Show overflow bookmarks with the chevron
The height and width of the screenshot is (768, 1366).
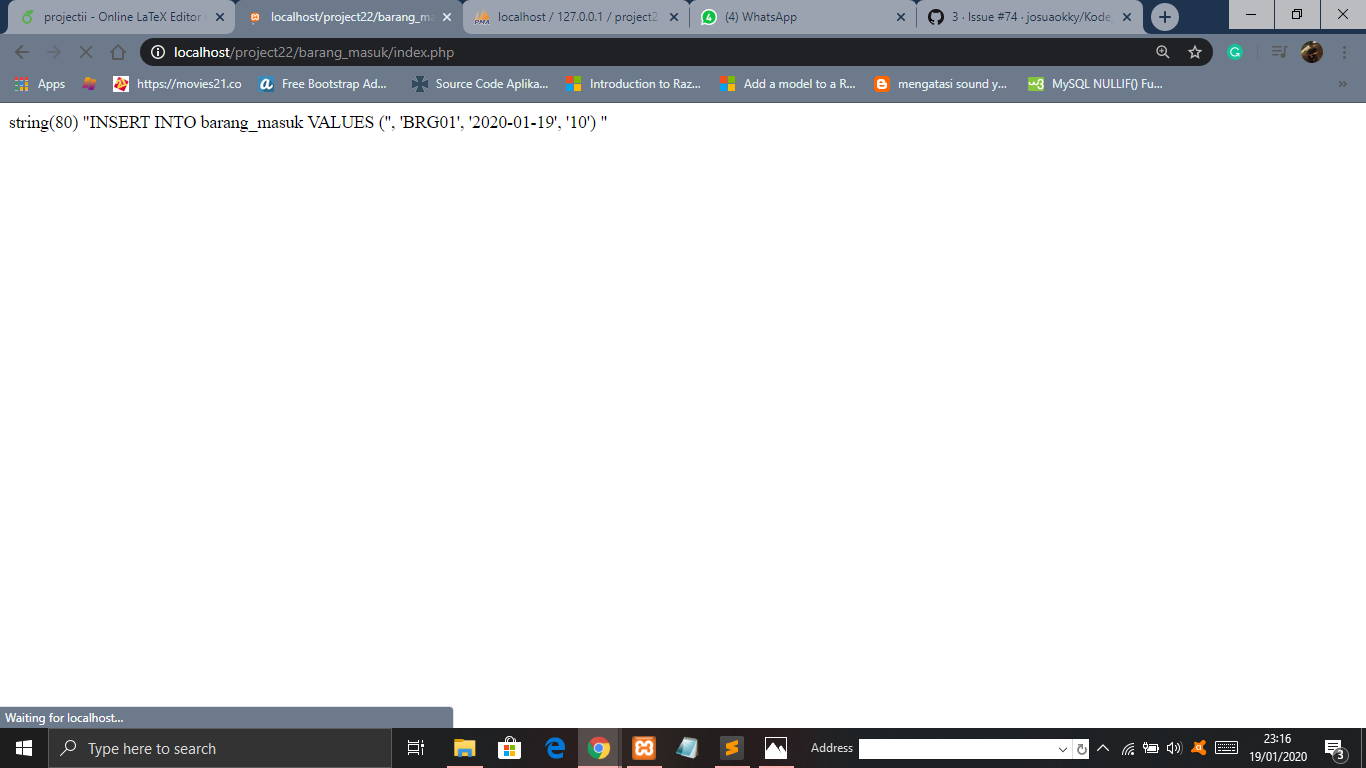pos(1342,84)
